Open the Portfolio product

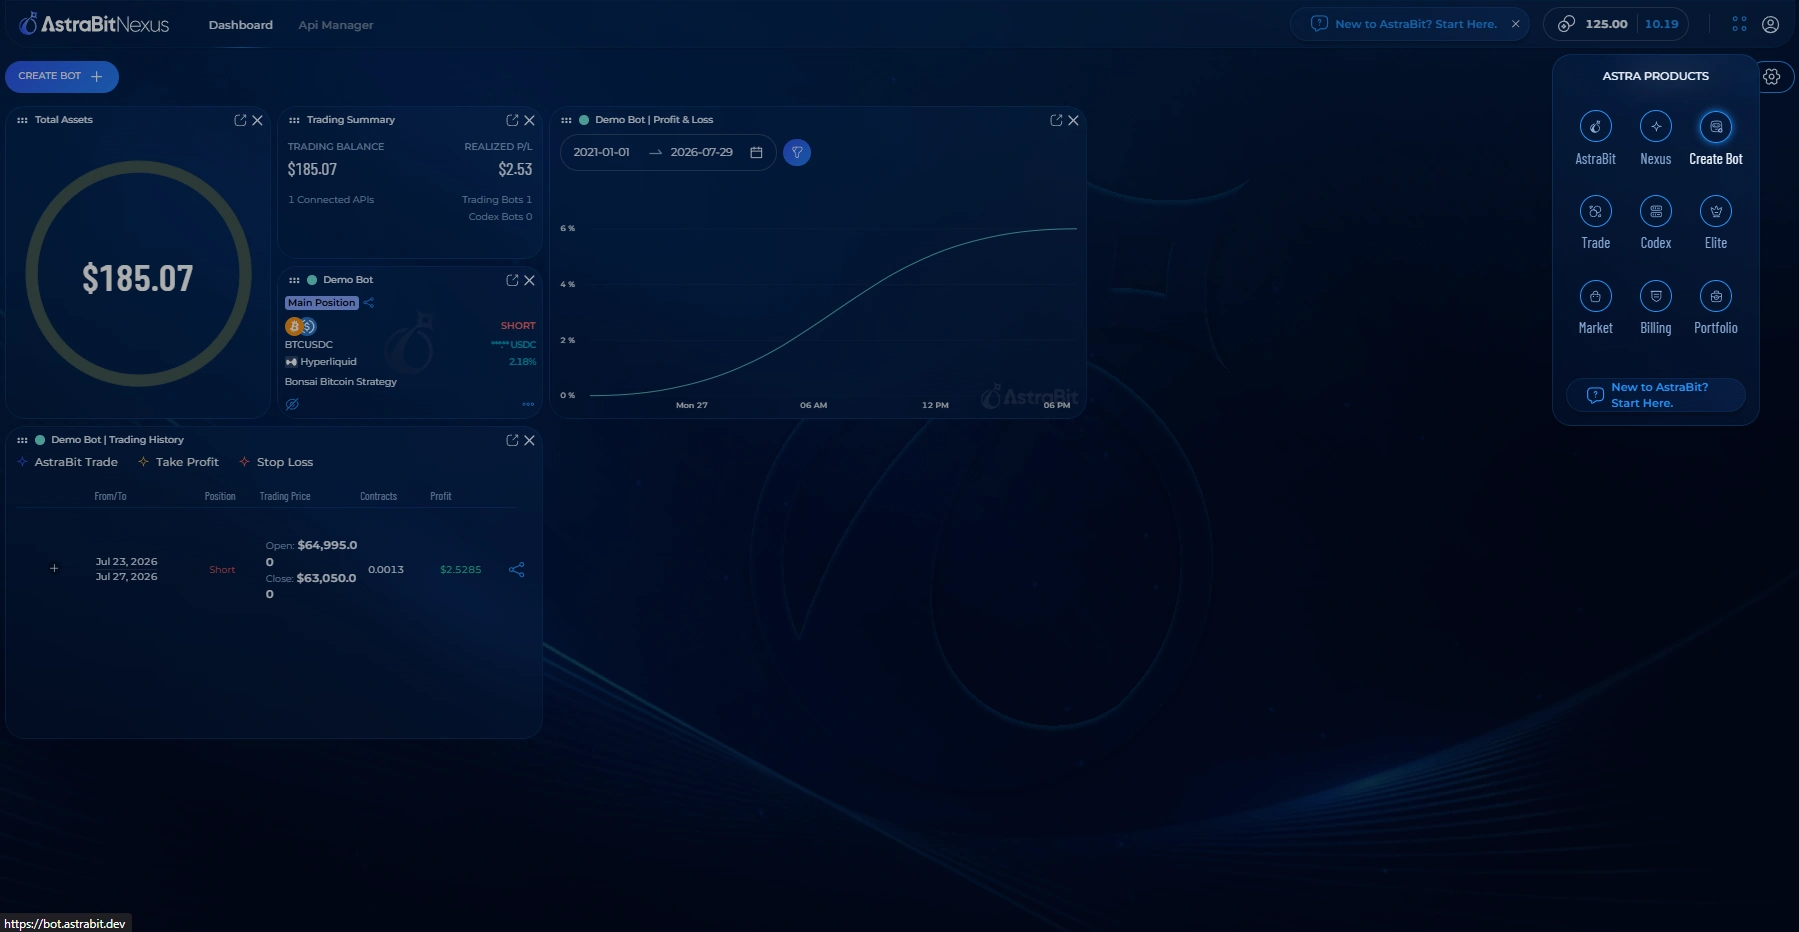[1716, 296]
